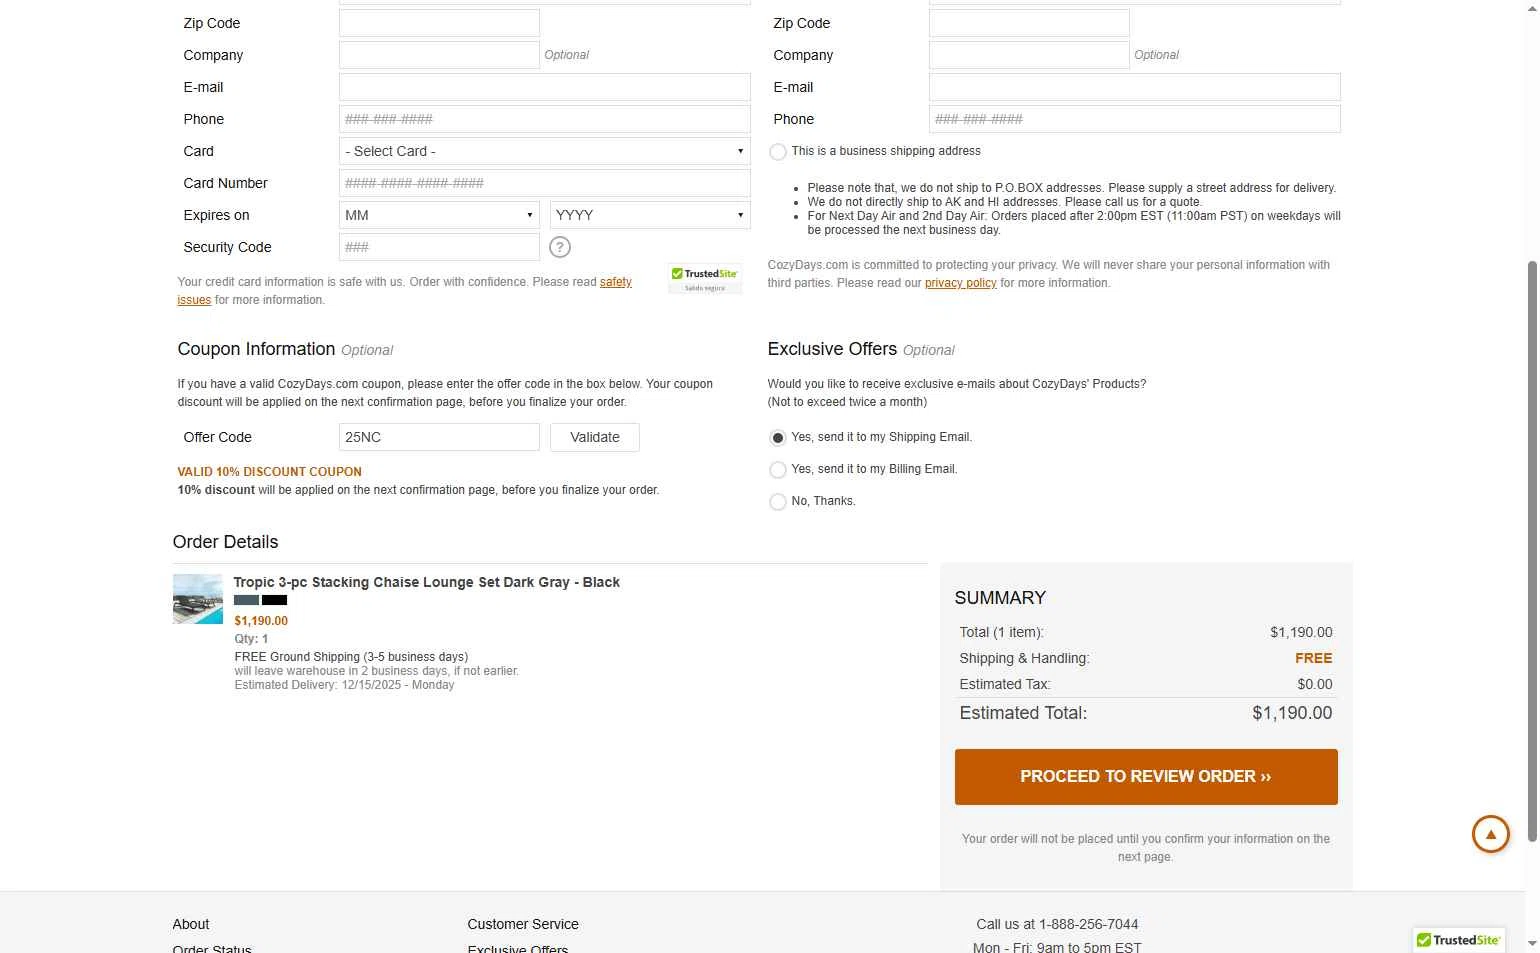Click the Security Code input field
This screenshot has width=1540, height=953.
439,247
